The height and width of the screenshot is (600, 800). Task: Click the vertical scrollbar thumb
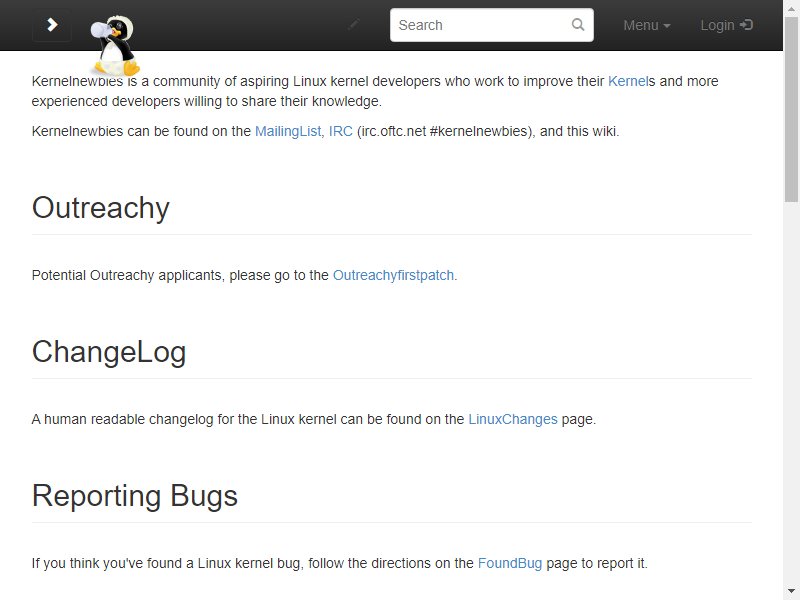point(791,110)
